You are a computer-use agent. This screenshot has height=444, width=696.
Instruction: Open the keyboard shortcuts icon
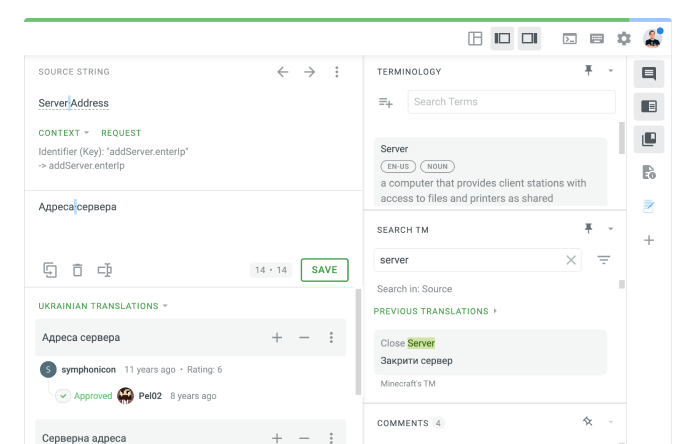[x=597, y=39]
